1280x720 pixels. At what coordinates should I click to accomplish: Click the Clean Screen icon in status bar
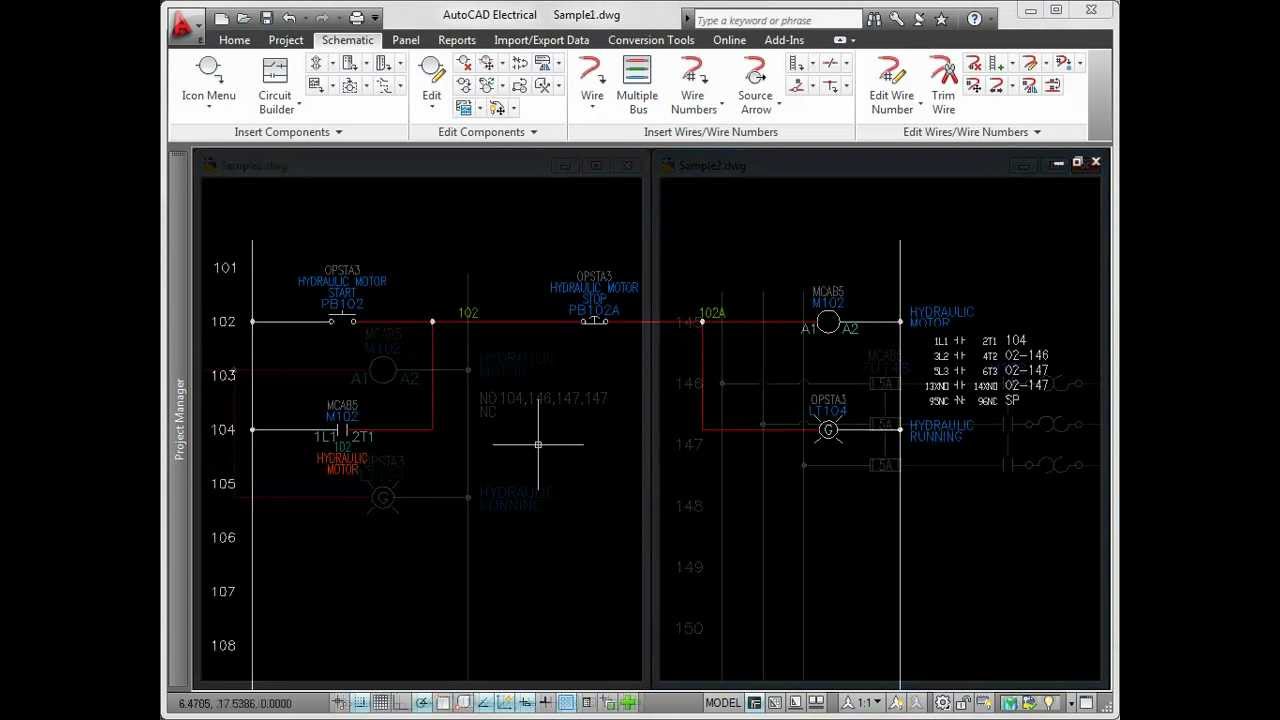(1086, 703)
